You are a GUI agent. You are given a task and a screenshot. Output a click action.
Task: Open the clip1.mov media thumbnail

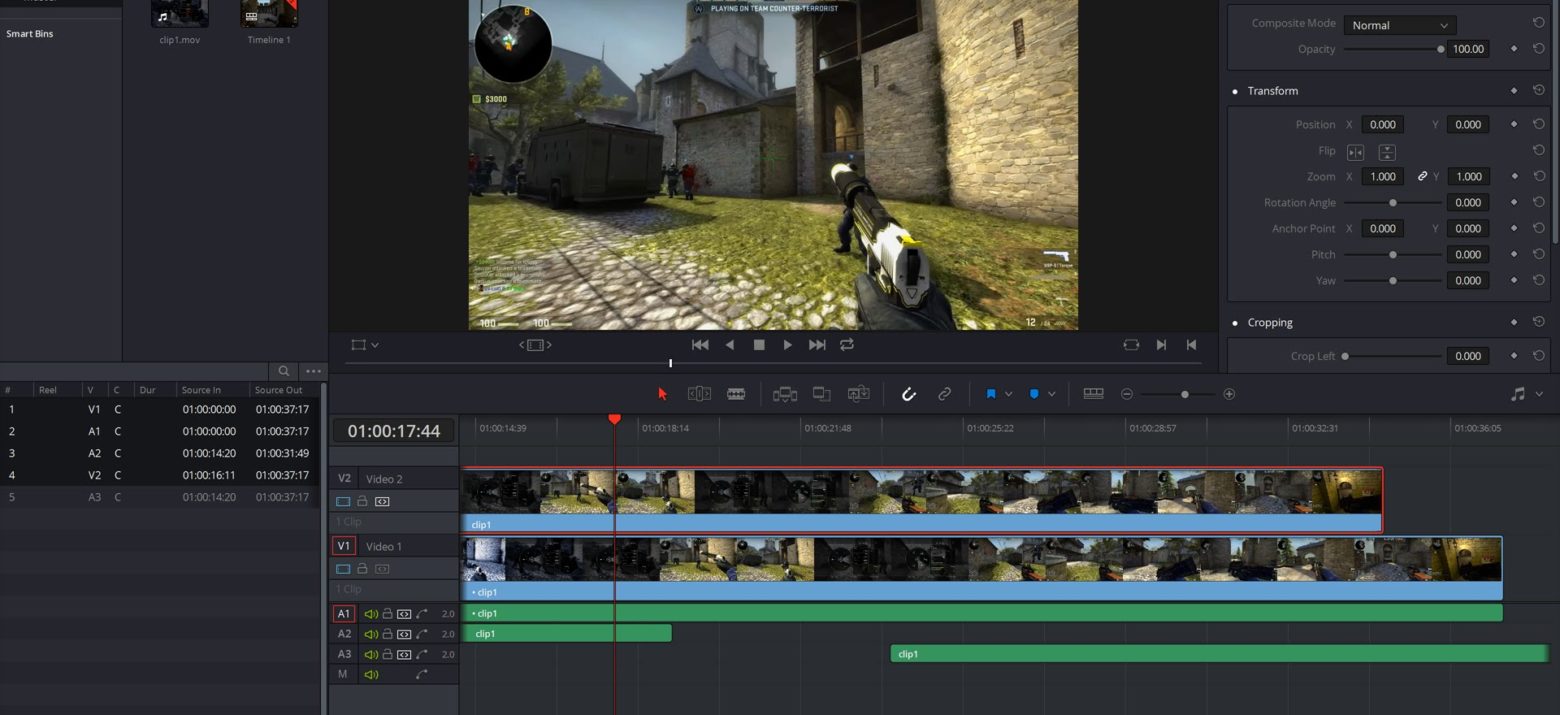[180, 14]
